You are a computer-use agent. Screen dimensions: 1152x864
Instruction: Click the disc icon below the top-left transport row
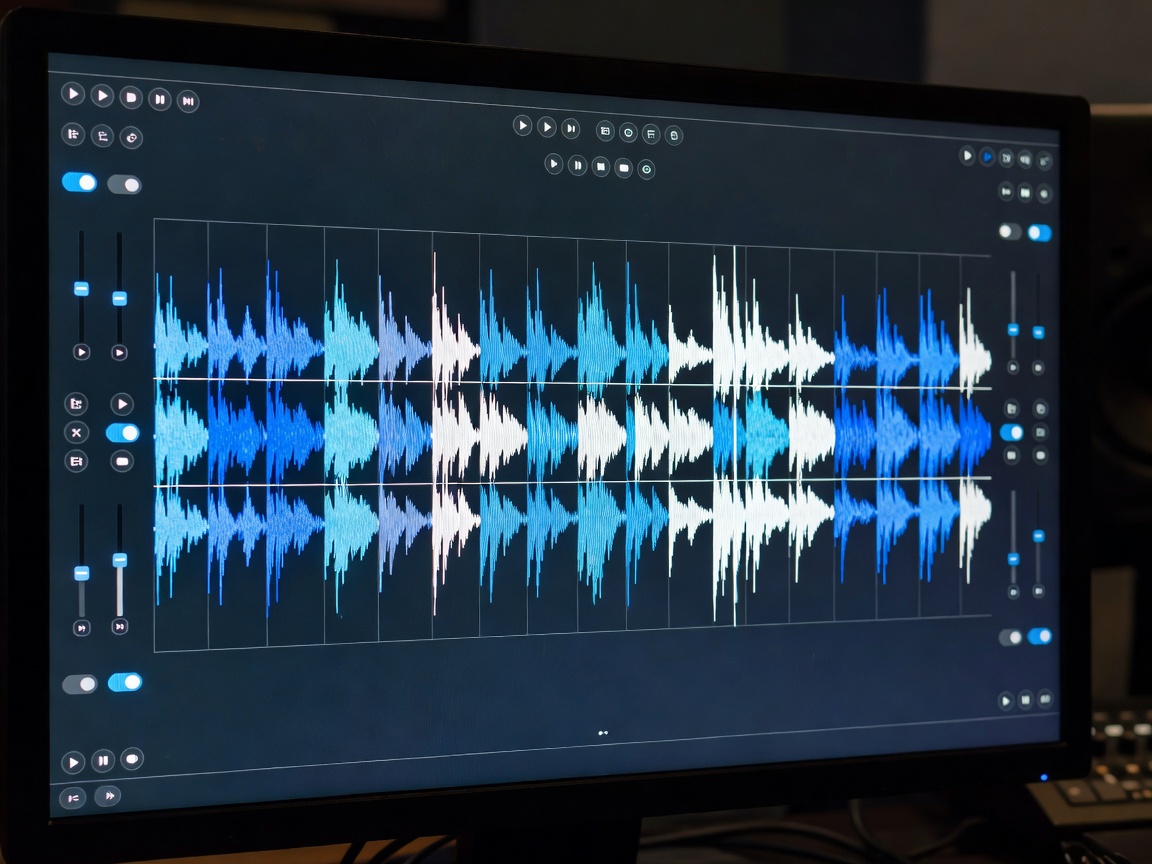click(x=131, y=137)
